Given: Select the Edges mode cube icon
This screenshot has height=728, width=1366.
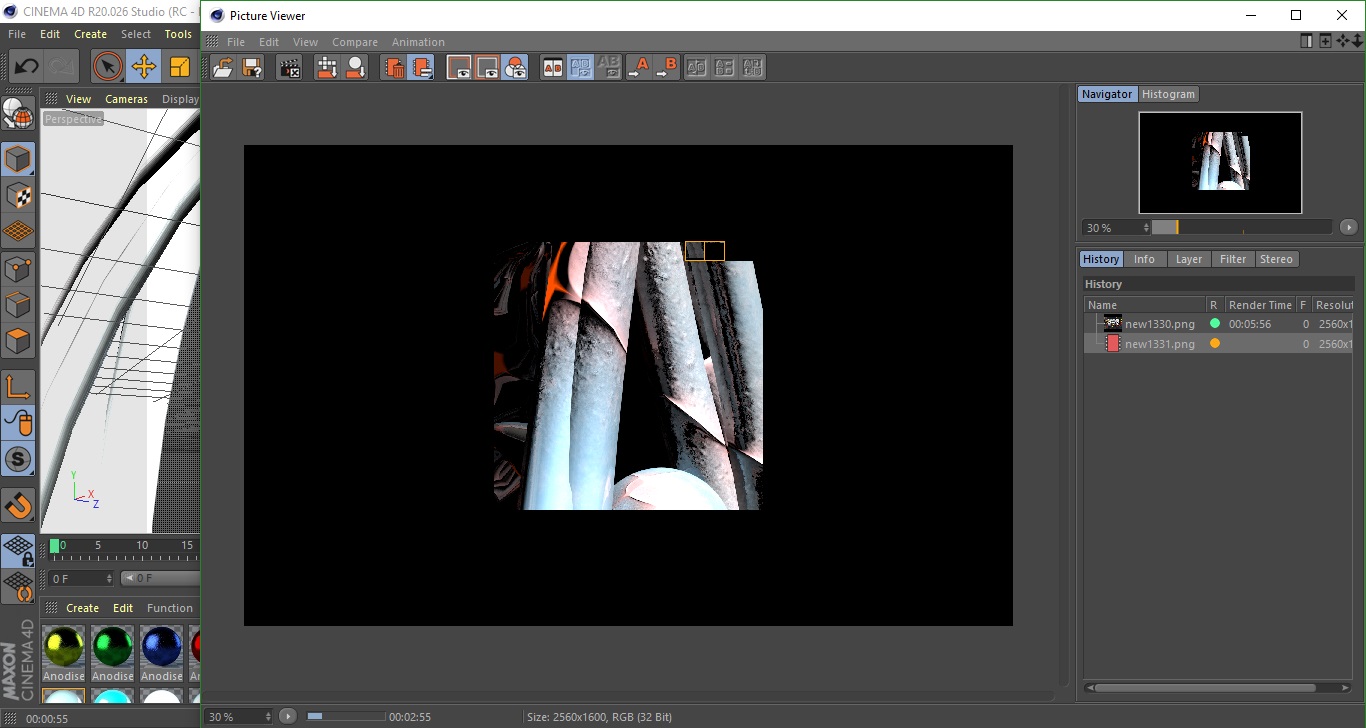Looking at the screenshot, I should [x=18, y=304].
